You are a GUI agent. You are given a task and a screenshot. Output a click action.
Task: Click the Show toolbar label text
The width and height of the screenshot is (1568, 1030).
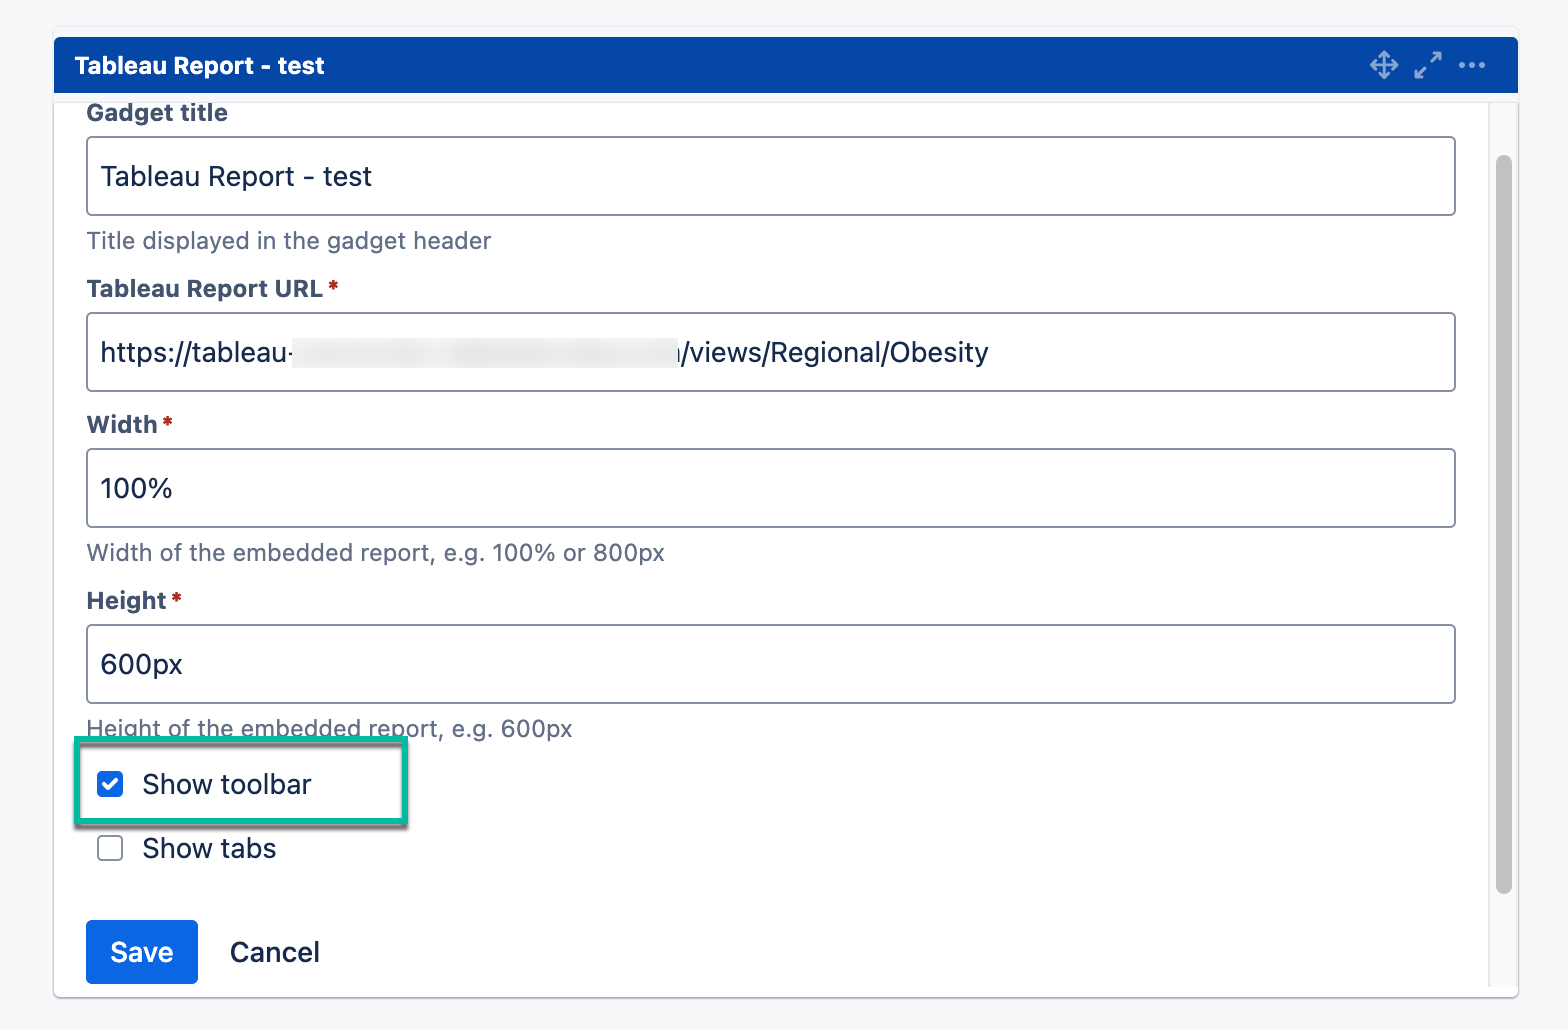coord(227,784)
